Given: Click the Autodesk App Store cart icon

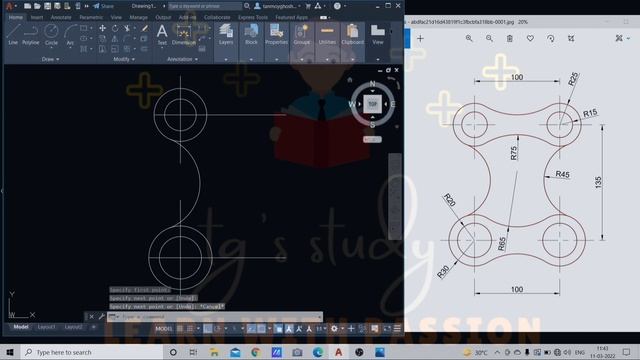Looking at the screenshot, I should pos(308,6).
